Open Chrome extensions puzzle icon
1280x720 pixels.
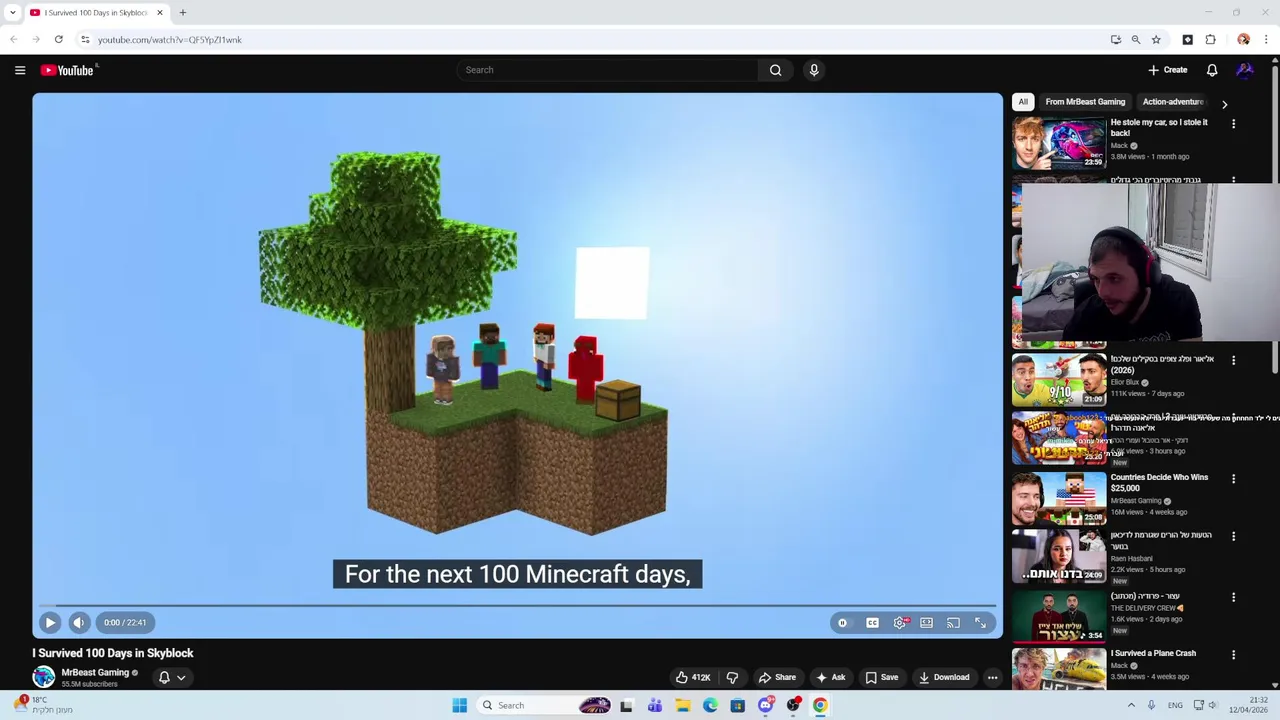(x=1211, y=40)
